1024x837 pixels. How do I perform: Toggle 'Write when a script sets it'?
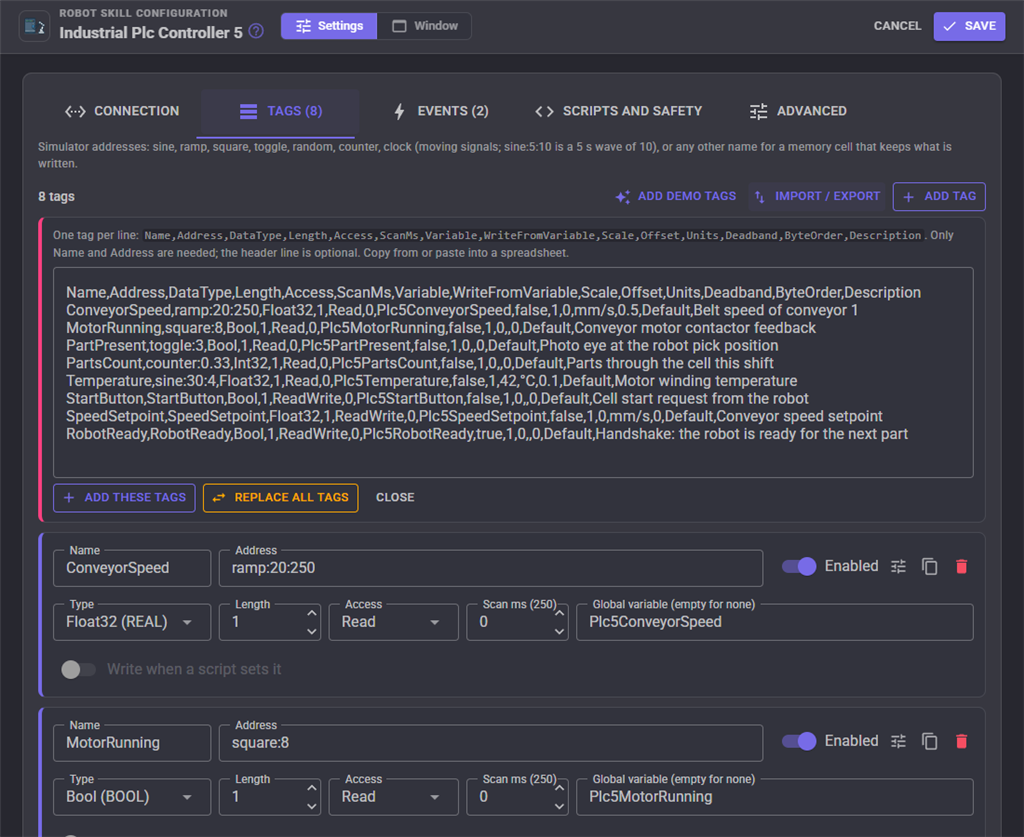78,669
